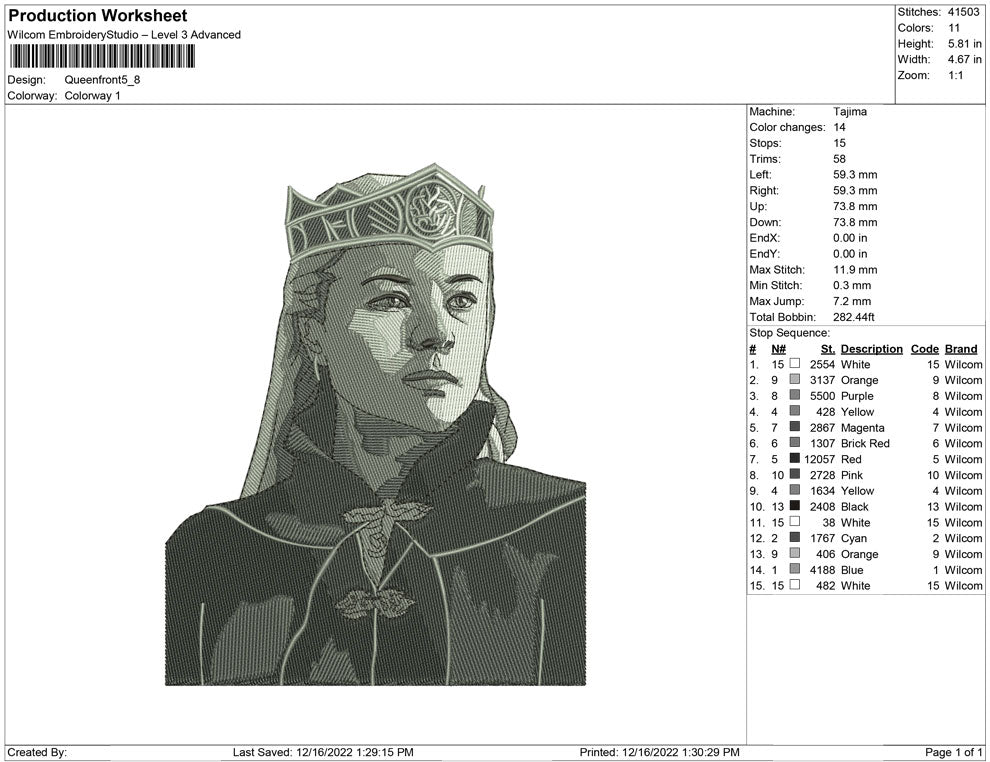The width and height of the screenshot is (990, 762).
Task: Click the black swatch in the Black row
Action: (795, 506)
